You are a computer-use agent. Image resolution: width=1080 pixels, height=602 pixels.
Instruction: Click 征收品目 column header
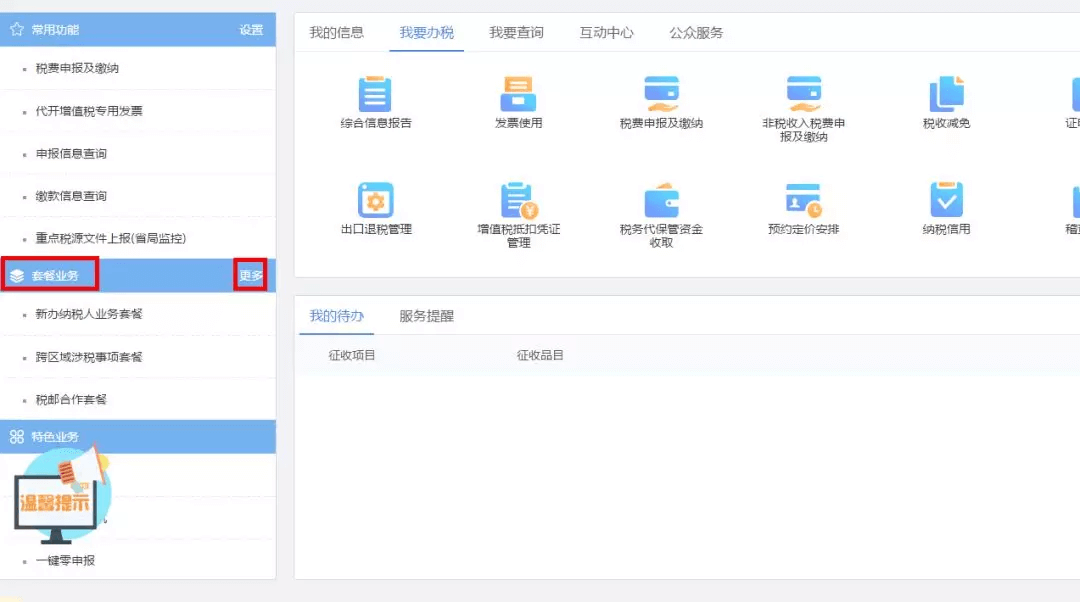click(x=540, y=355)
